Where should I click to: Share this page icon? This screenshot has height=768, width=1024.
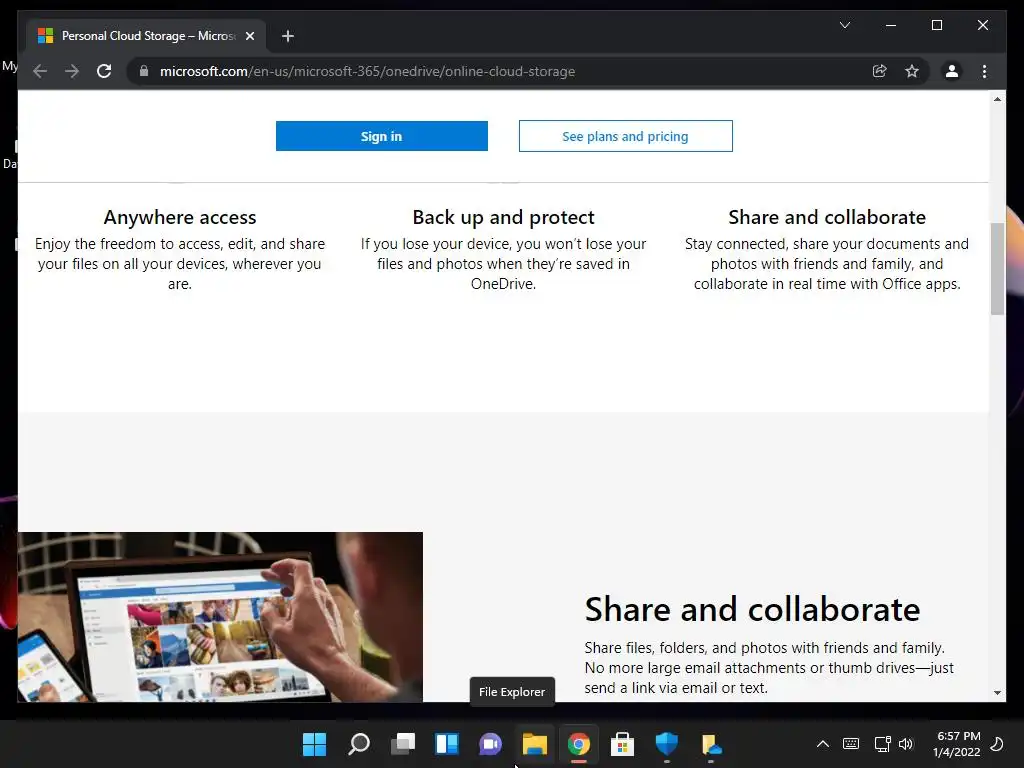880,71
